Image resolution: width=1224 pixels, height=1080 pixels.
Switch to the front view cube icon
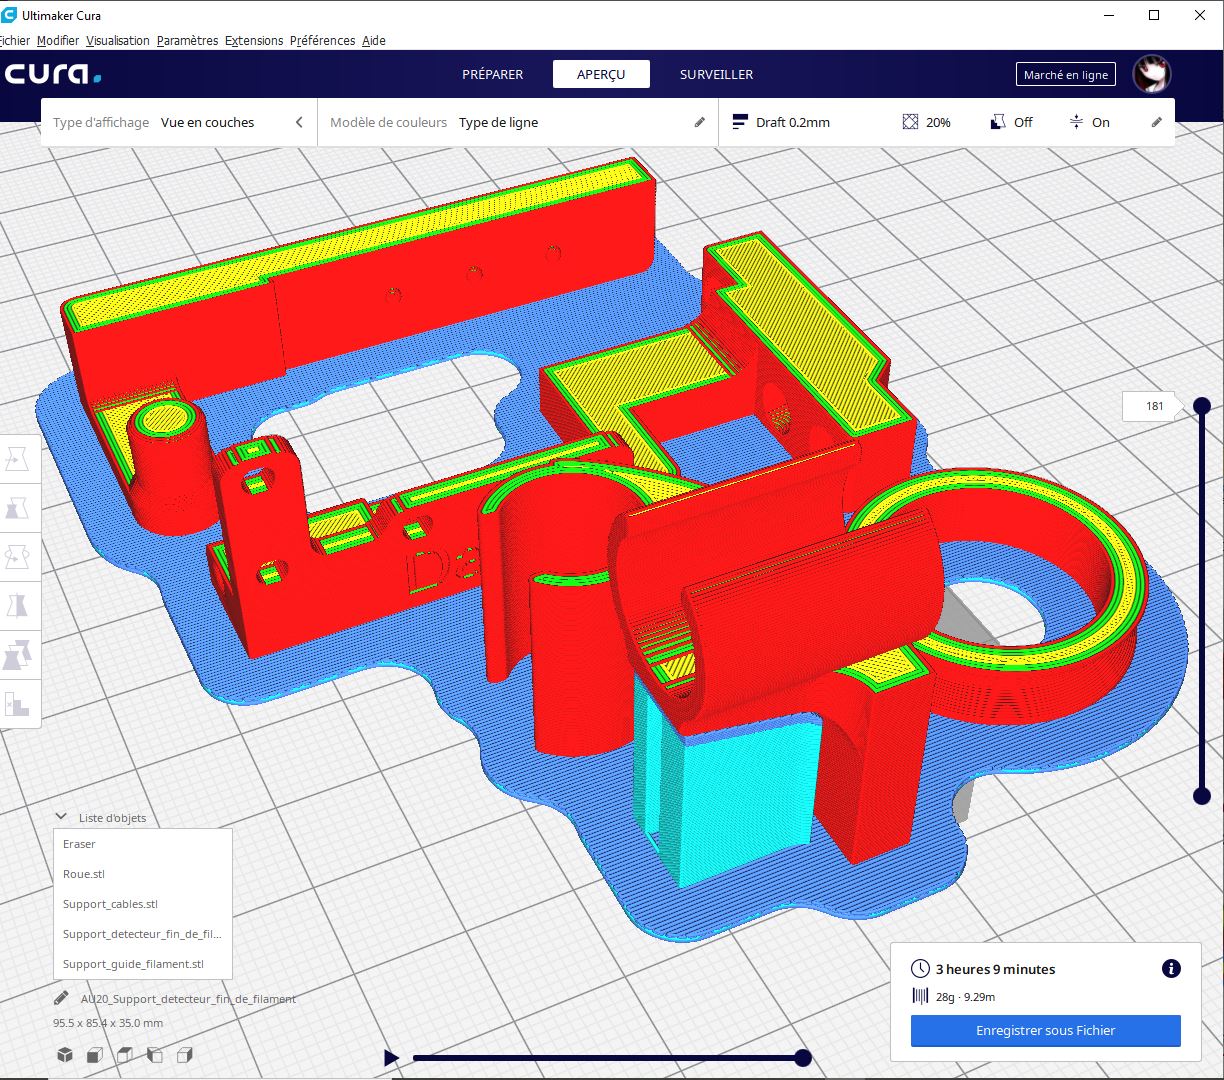[95, 1055]
